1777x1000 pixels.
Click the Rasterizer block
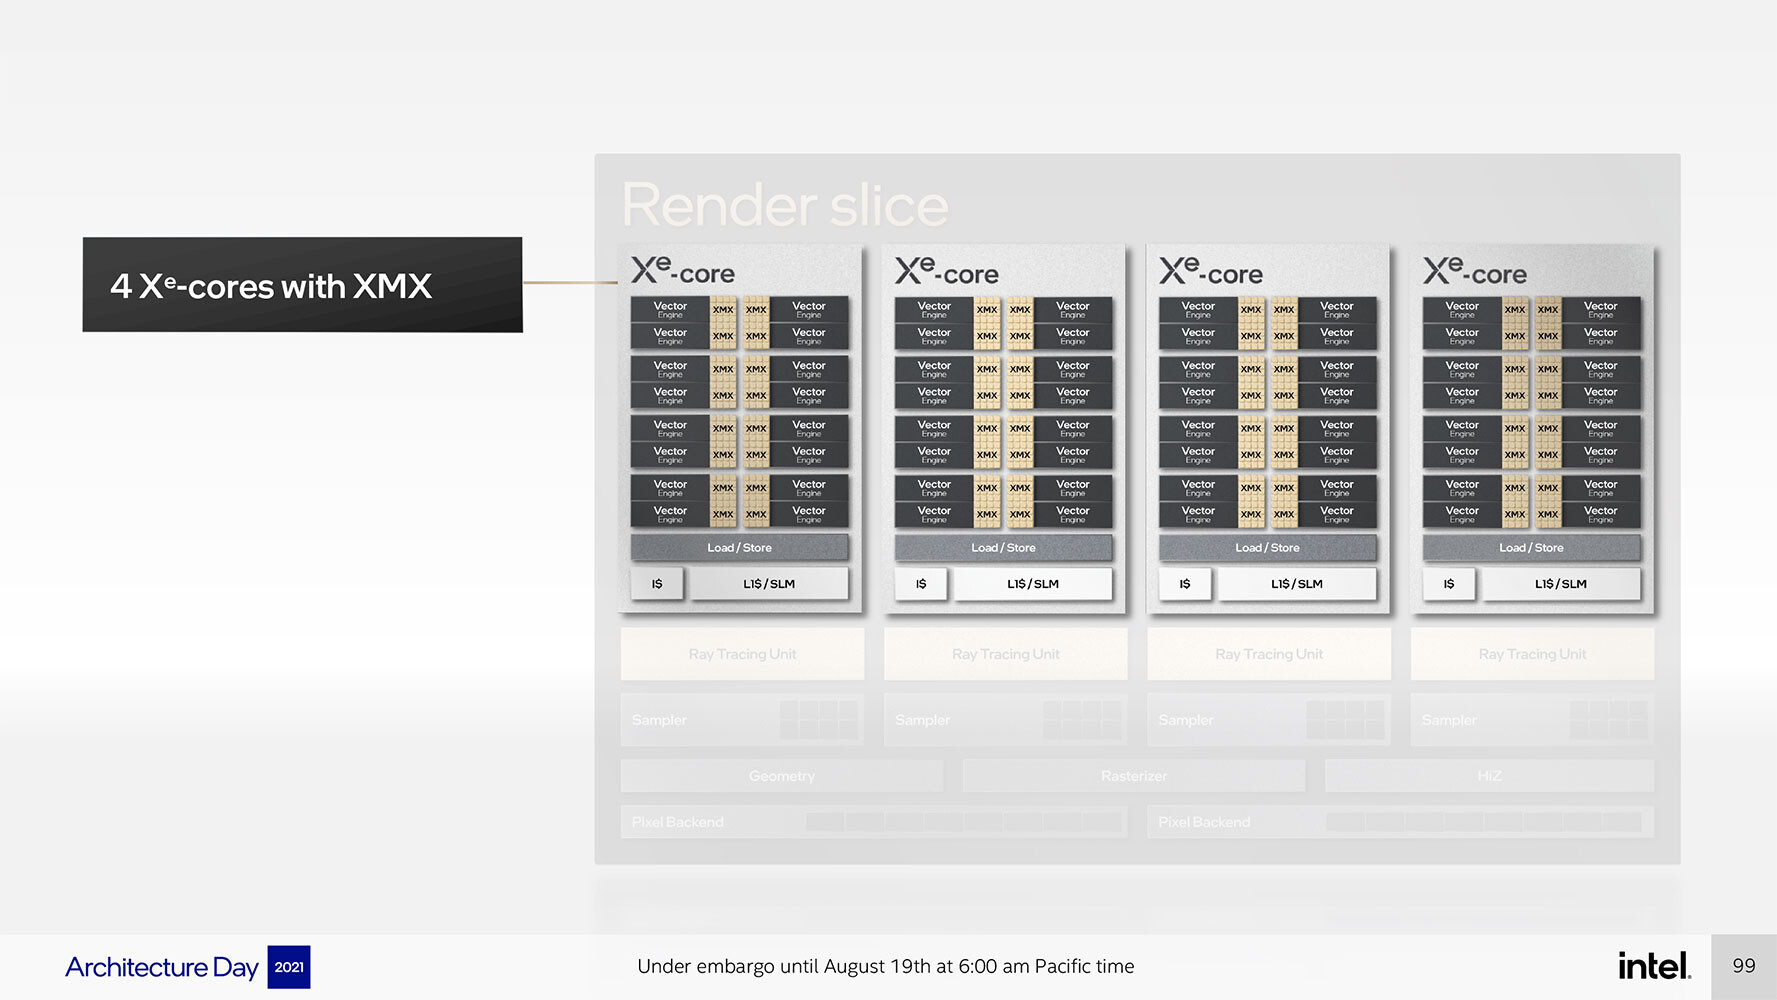point(1134,776)
